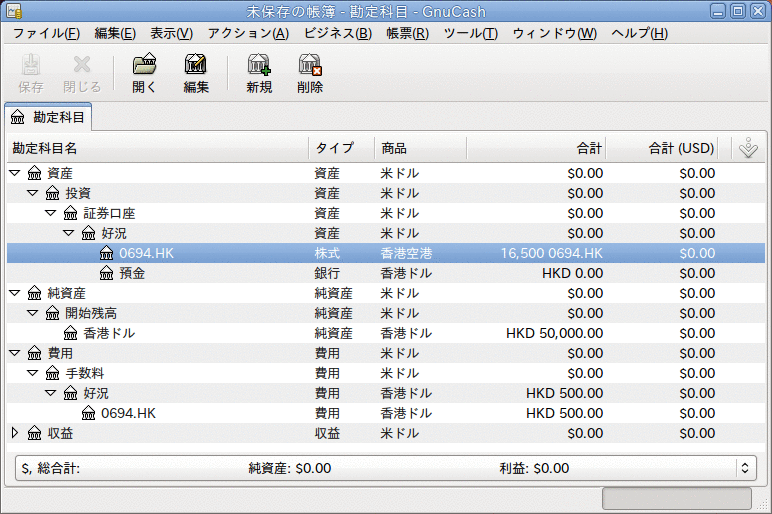This screenshot has height=514, width=772.
Task: Collapse the 証券口座 account branch
Action: point(51,213)
